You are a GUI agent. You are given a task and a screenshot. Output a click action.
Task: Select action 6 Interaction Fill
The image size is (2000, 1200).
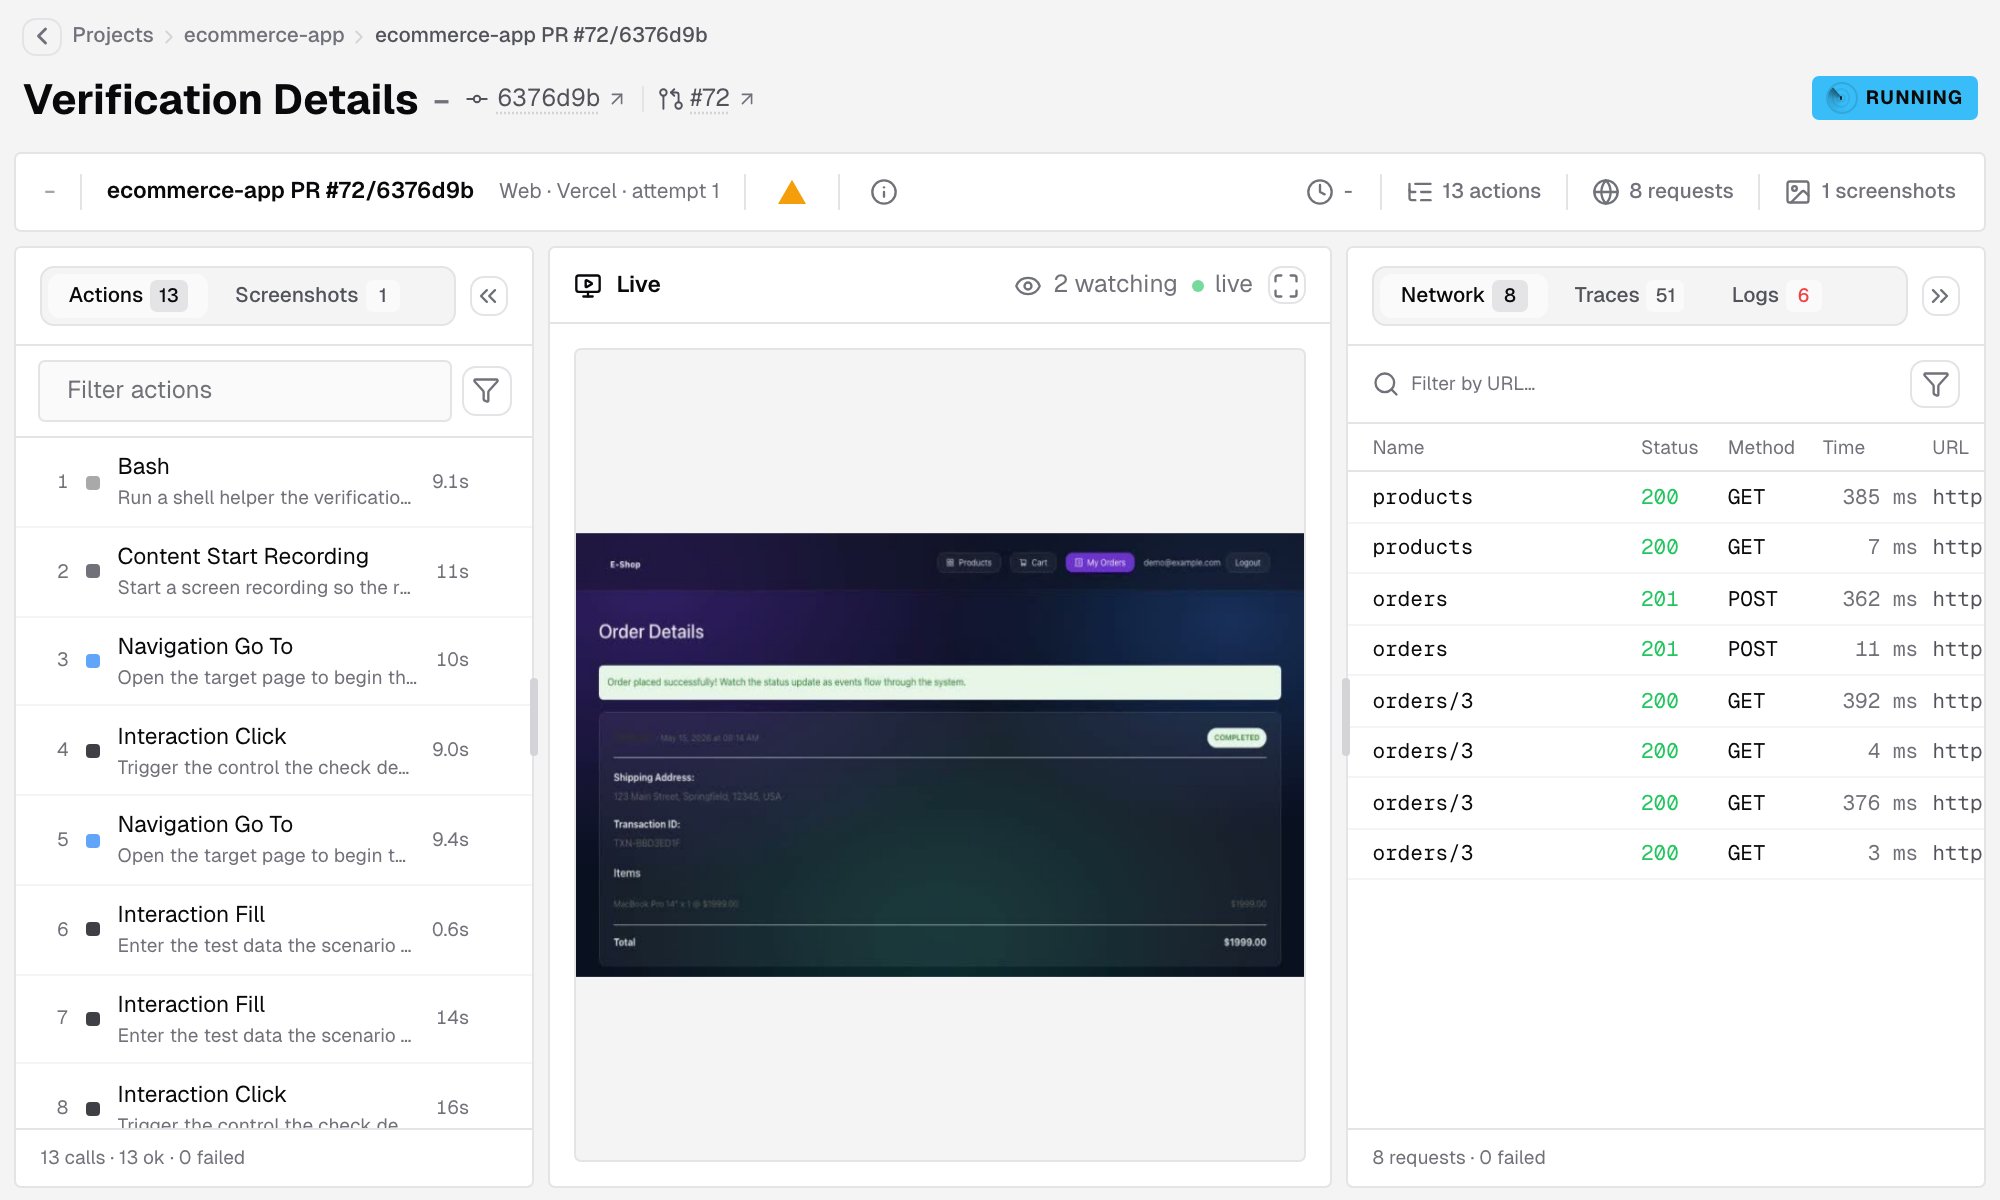point(274,929)
